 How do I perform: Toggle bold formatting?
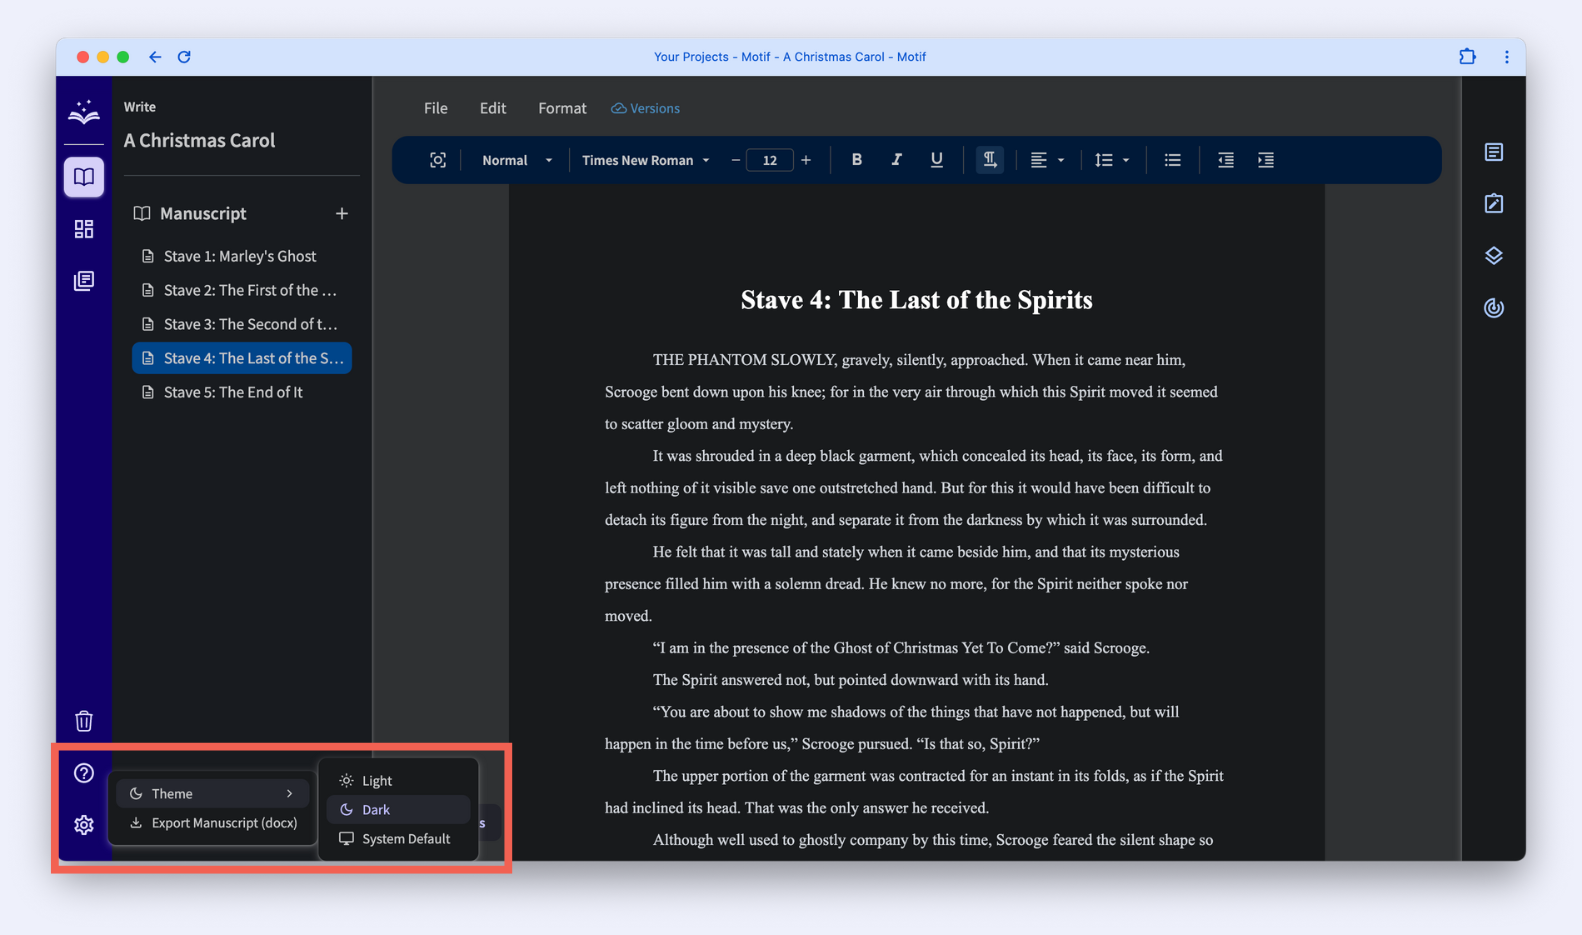857,160
